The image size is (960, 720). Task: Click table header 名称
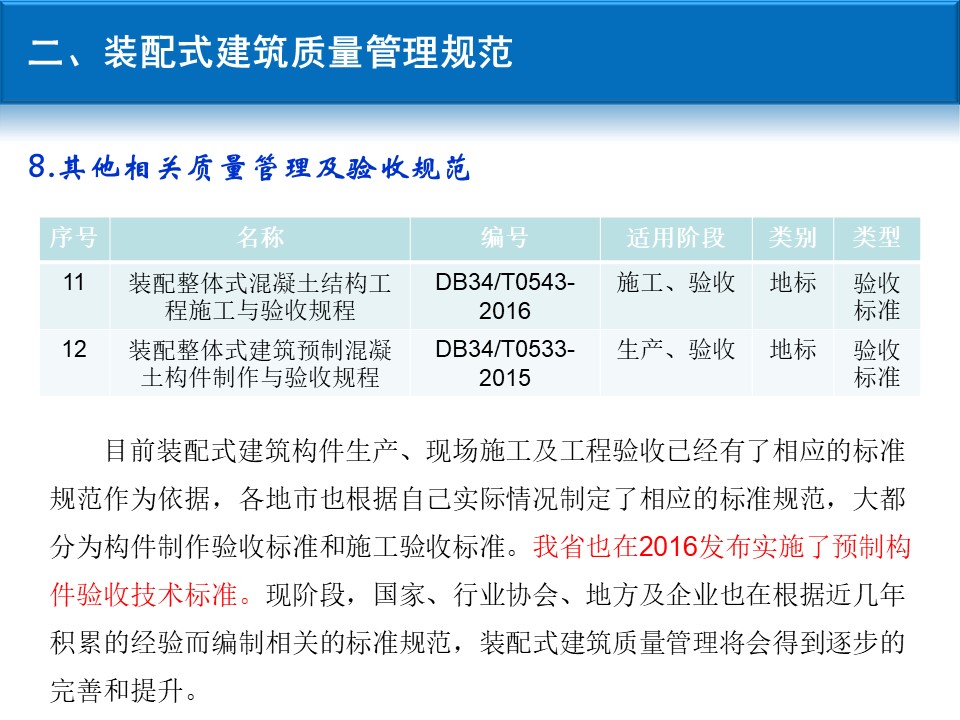(260, 238)
